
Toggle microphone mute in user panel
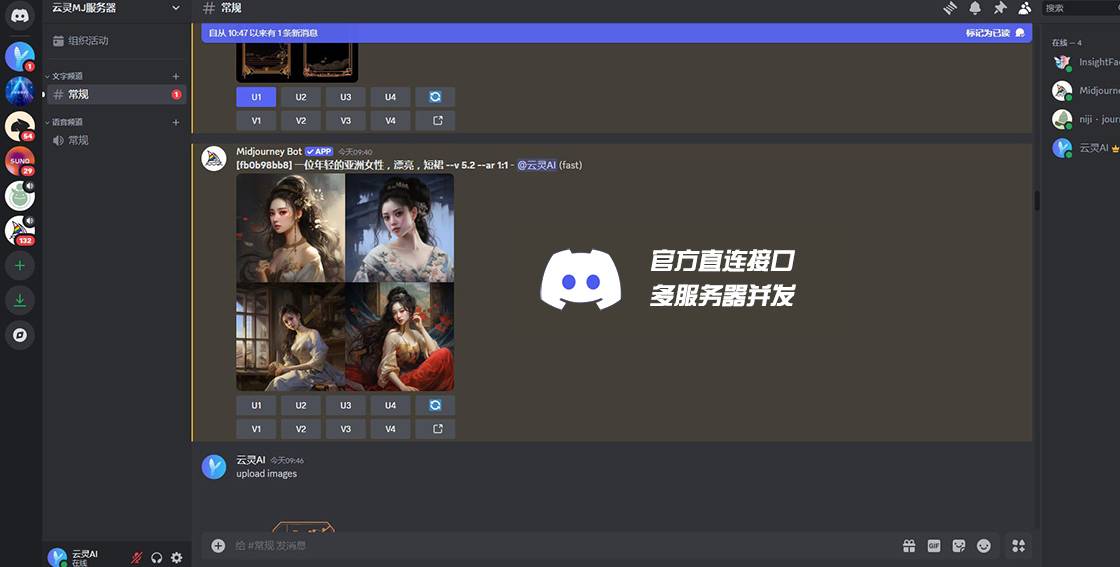[136, 558]
